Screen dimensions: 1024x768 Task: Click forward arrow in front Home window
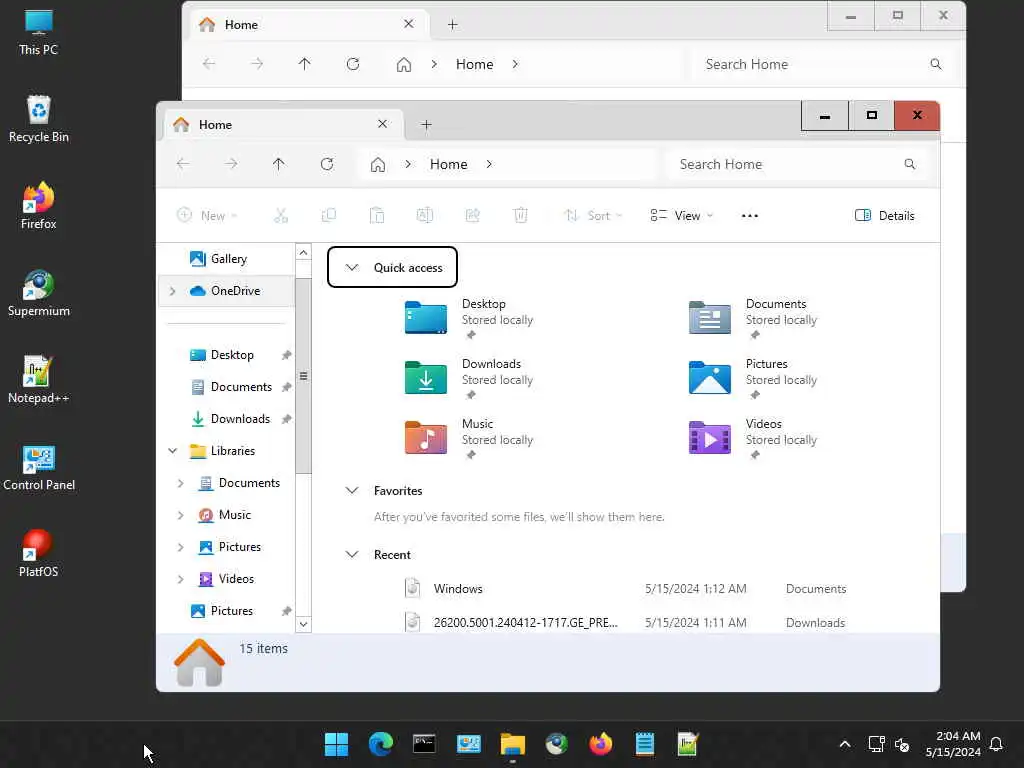coord(231,164)
